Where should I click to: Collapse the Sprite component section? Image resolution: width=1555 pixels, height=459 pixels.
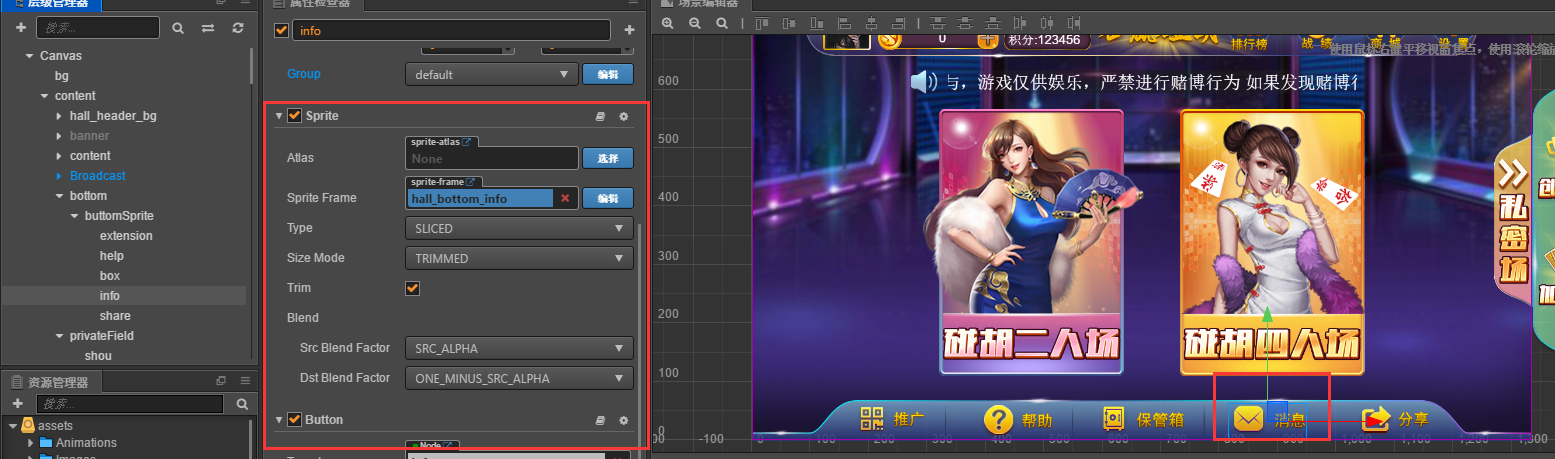coord(279,116)
